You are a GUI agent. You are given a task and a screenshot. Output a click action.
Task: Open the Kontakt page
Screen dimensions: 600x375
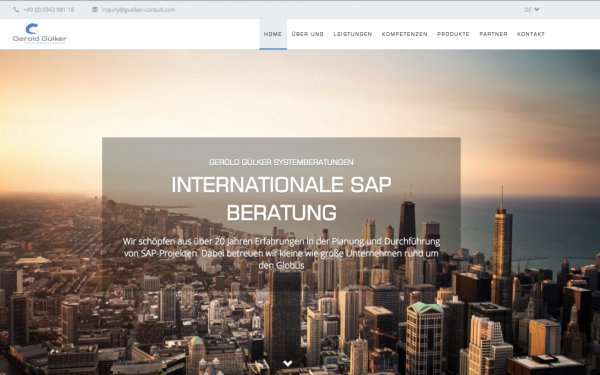click(531, 34)
